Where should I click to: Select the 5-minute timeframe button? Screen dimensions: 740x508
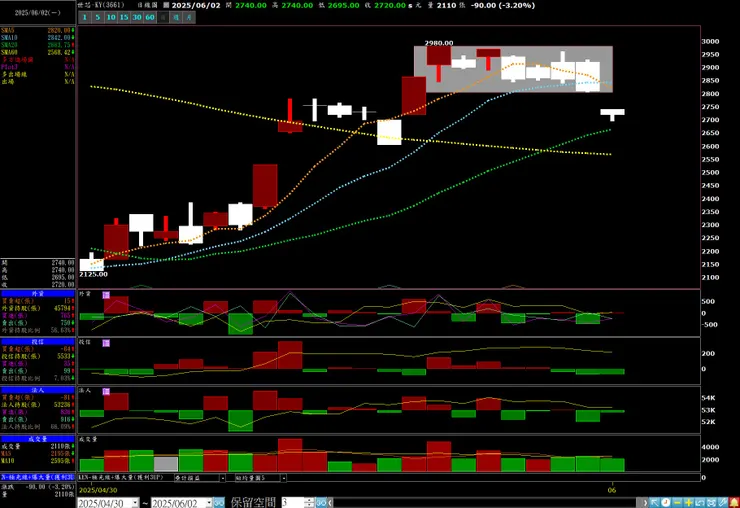97,17
